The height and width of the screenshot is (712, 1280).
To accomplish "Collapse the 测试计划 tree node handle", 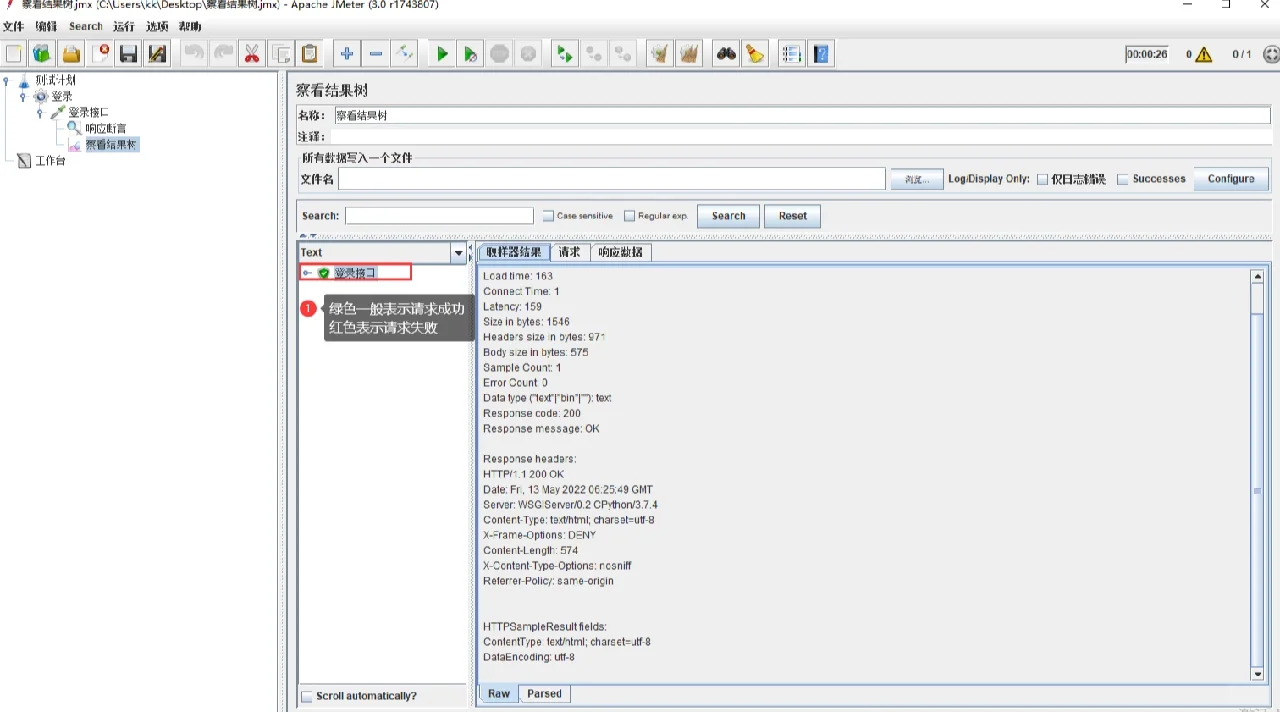I will [6, 81].
